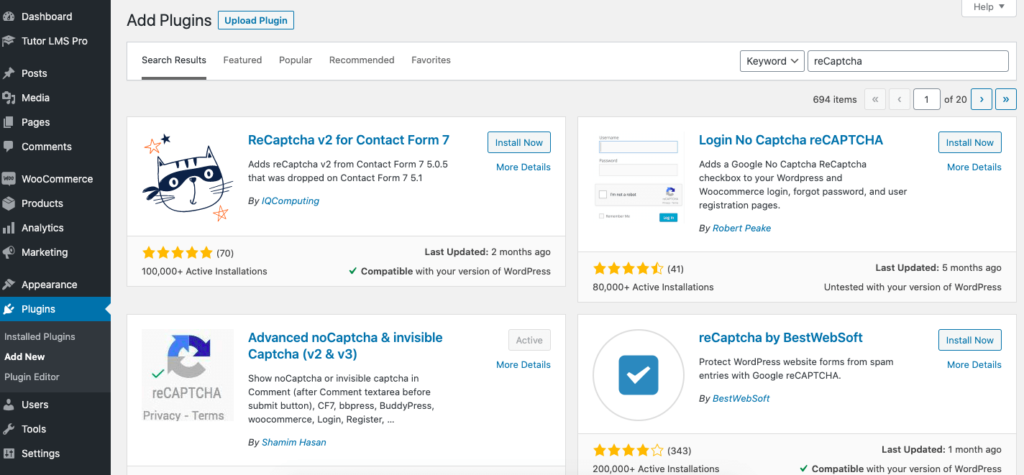This screenshot has height=475, width=1024.
Task: Open Plugin Editor submenu item
Action: (32, 377)
